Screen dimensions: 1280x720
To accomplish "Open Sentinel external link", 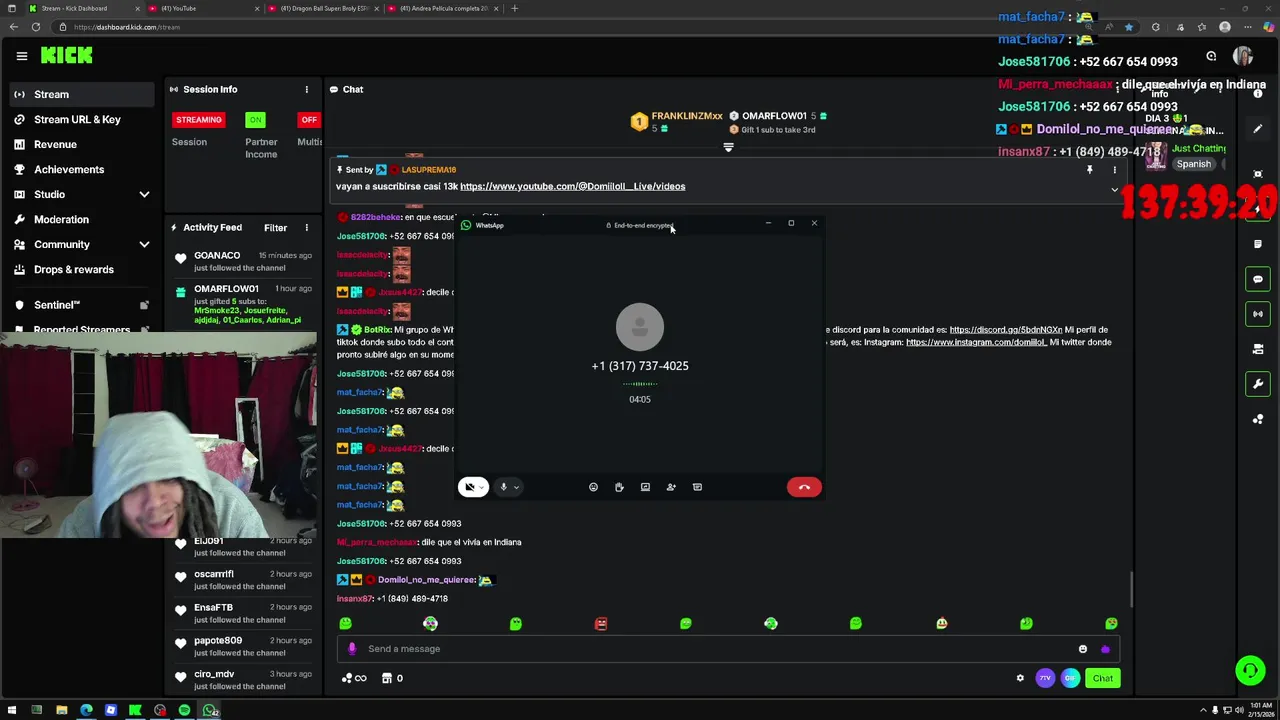I will pos(80,305).
